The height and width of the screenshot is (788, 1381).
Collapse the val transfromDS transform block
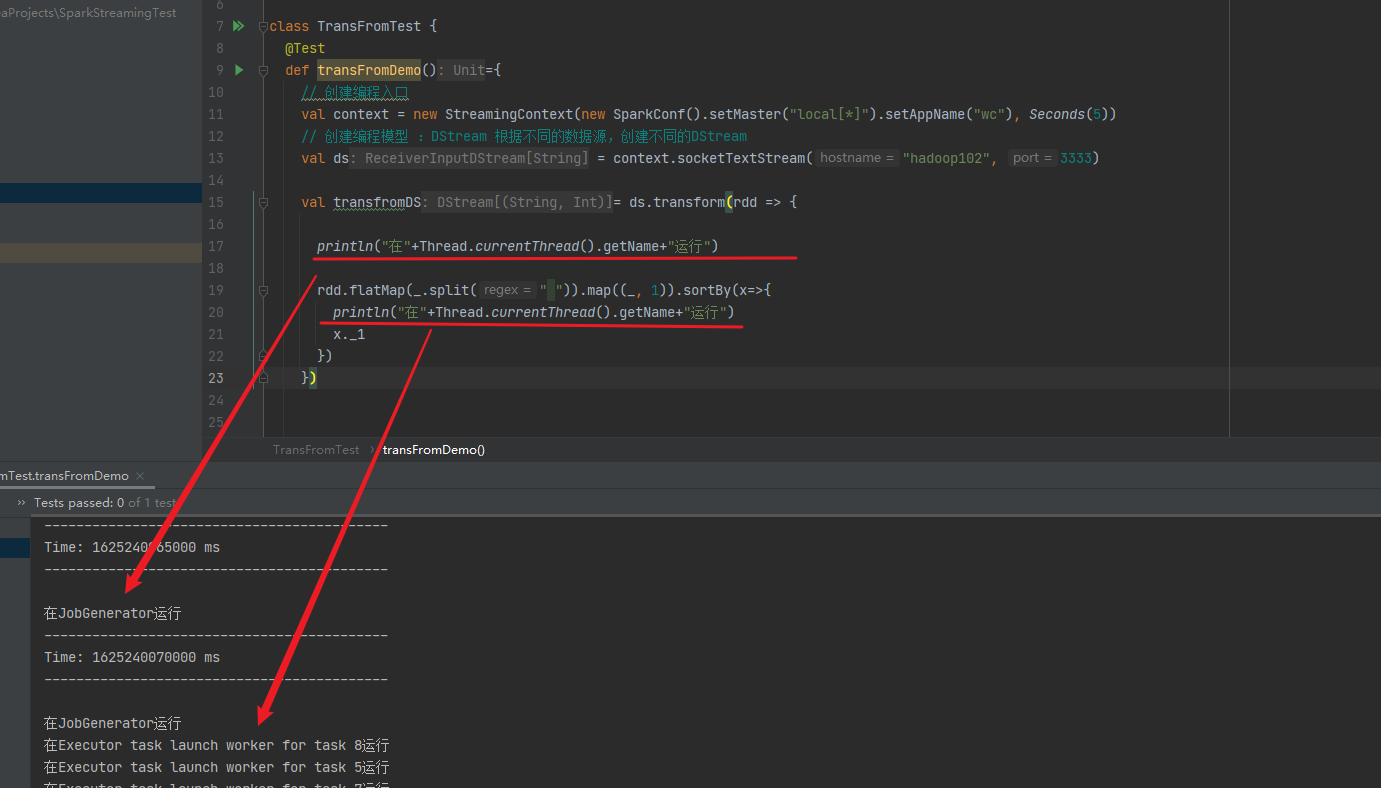click(x=263, y=202)
